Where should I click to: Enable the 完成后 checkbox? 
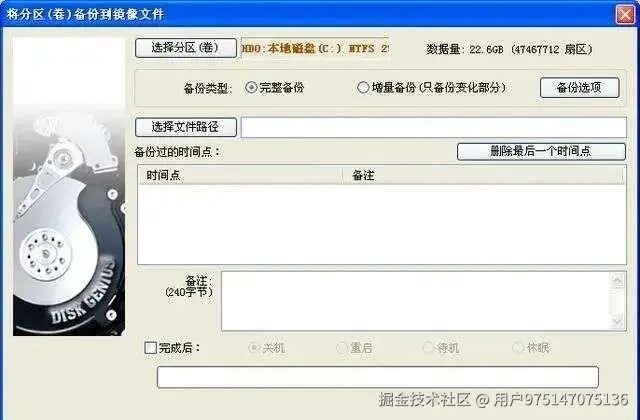pyautogui.click(x=151, y=348)
